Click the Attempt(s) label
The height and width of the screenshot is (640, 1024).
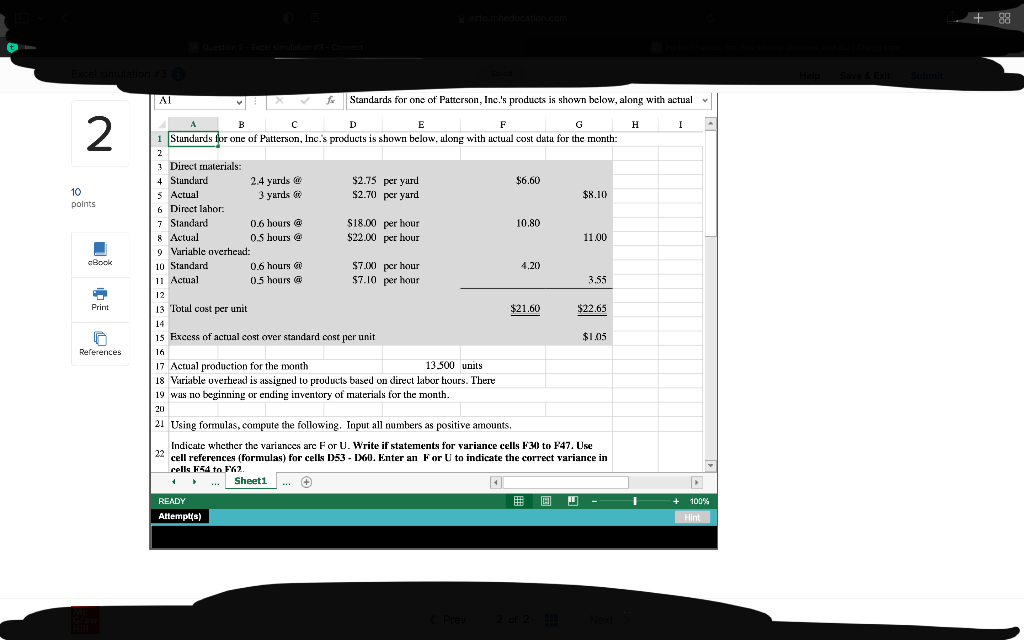[x=180, y=515]
